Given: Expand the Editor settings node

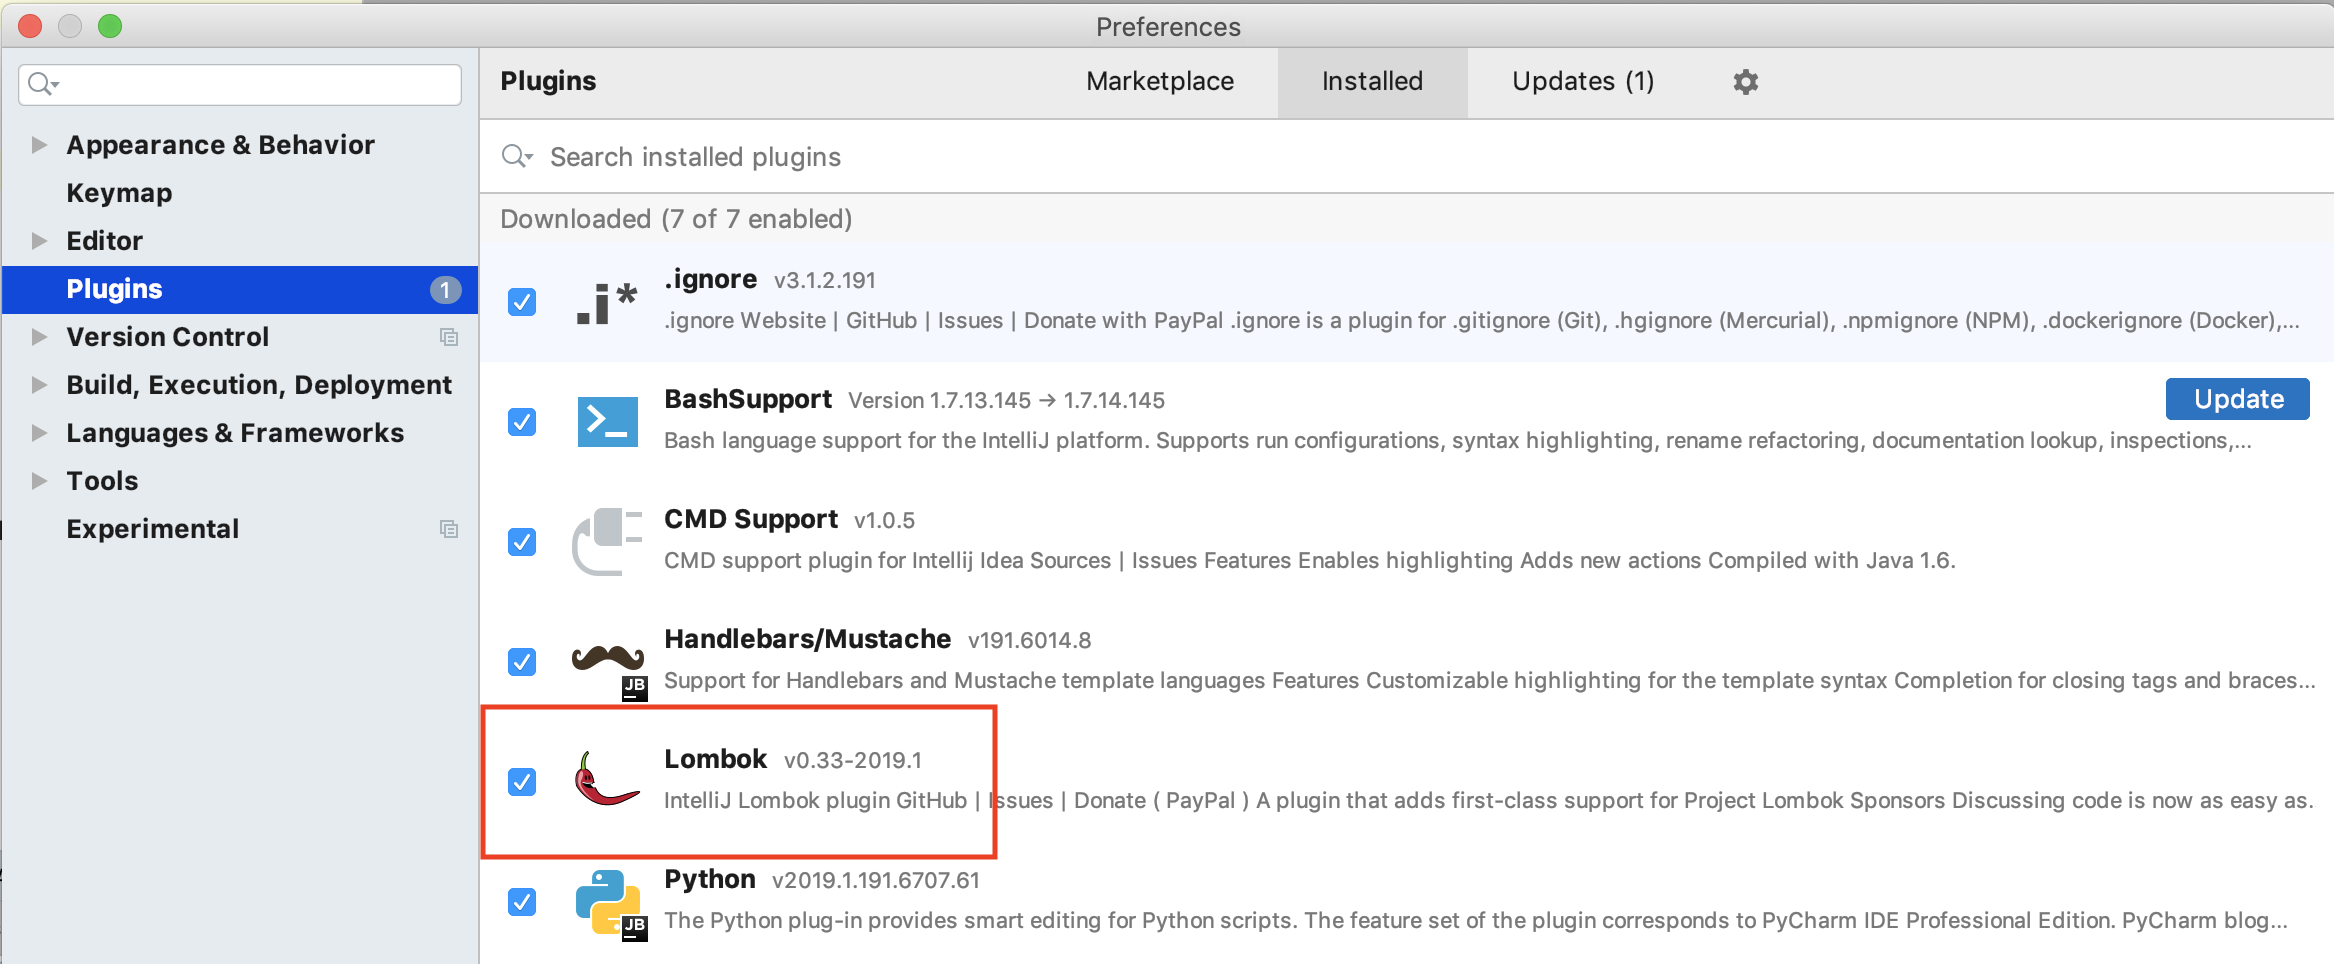Looking at the screenshot, I should click(39, 241).
